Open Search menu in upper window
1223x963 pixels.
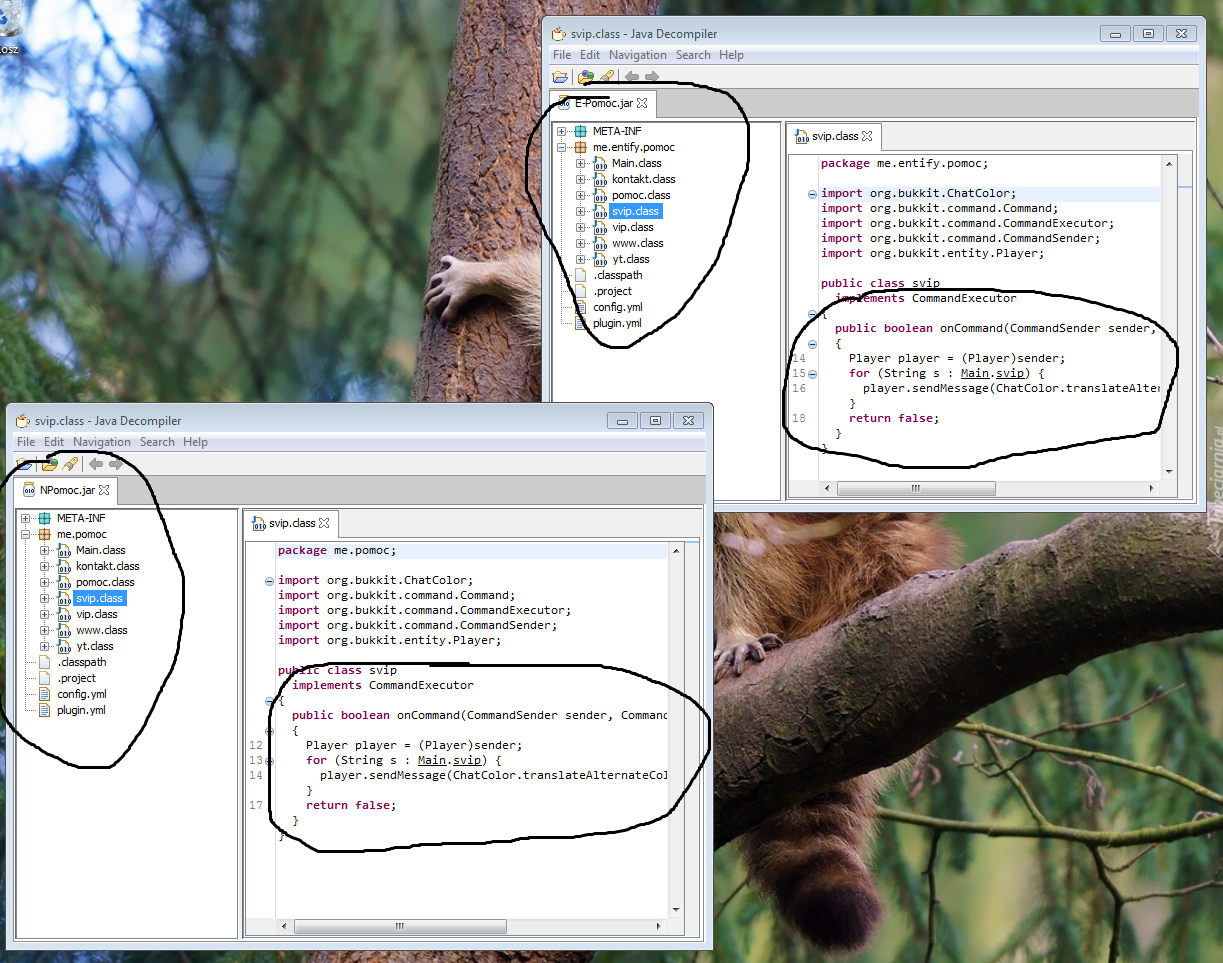tap(693, 55)
